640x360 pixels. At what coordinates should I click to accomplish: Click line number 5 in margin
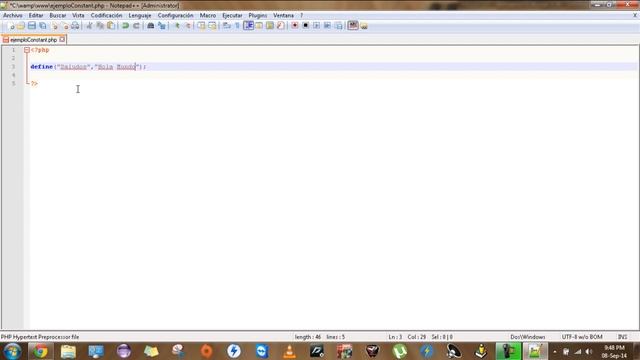13,83
